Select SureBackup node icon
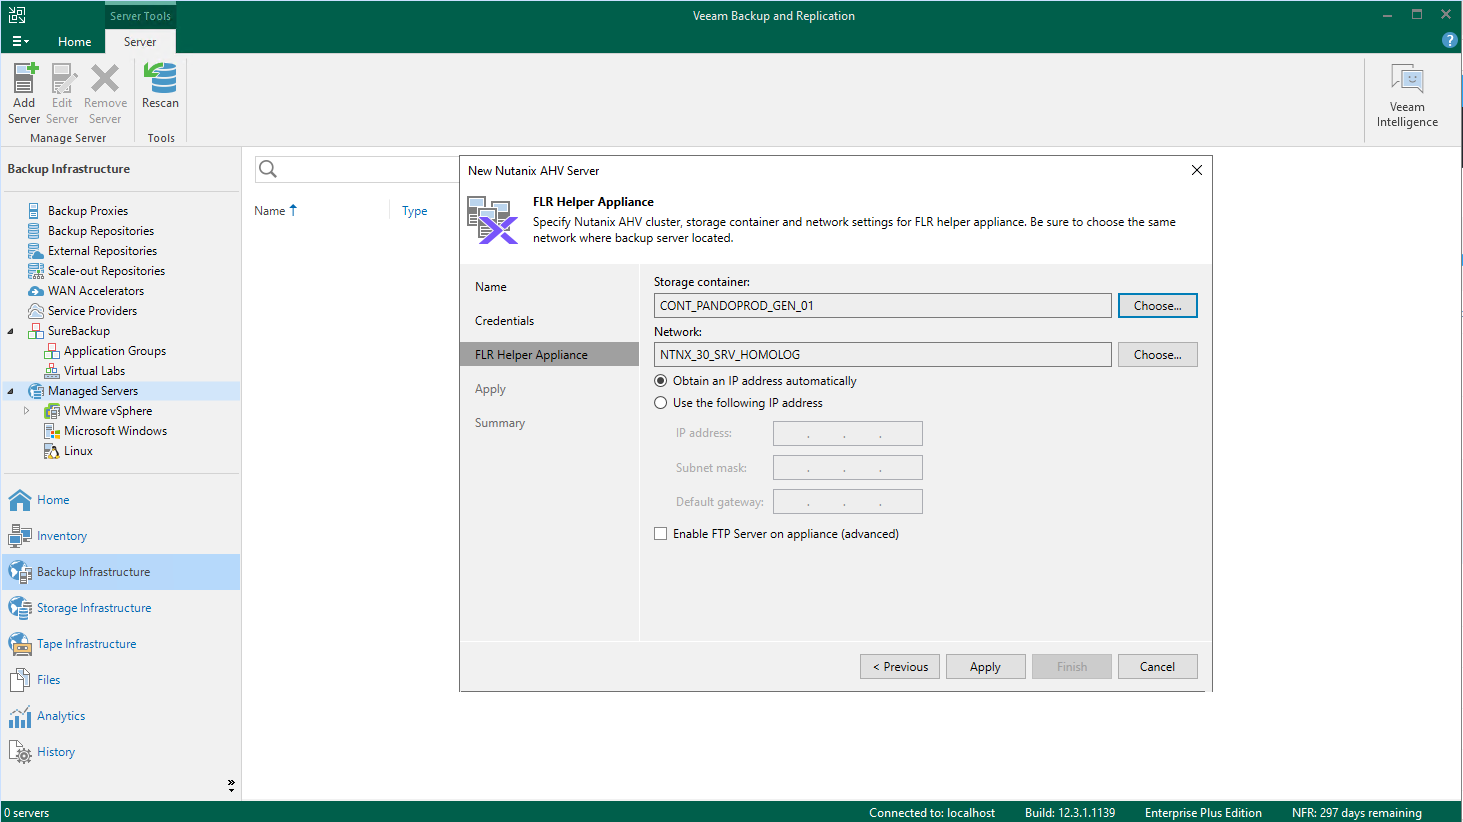This screenshot has width=1463, height=822. coord(35,331)
